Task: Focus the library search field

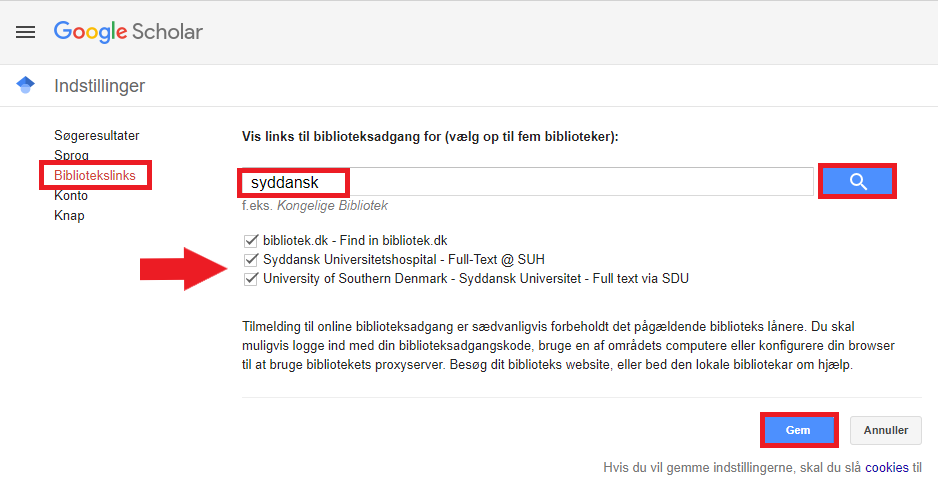Action: tap(528, 182)
